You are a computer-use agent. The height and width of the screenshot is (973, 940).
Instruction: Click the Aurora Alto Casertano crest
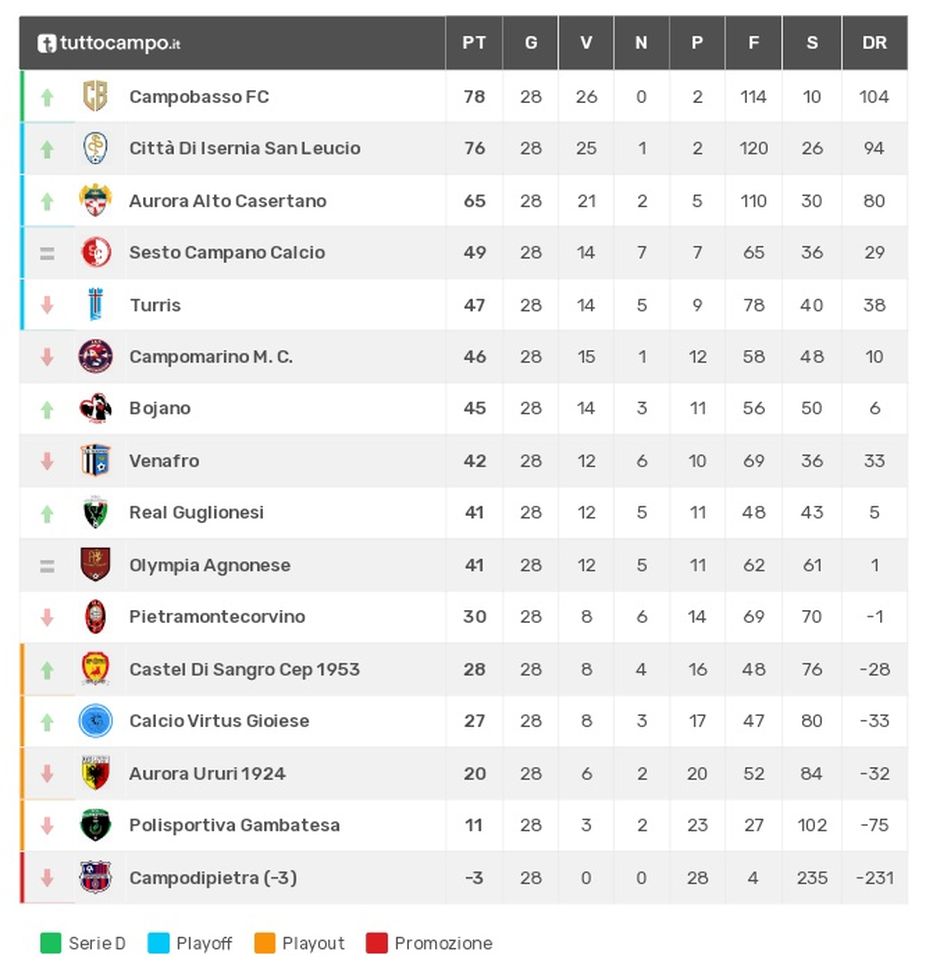95,200
